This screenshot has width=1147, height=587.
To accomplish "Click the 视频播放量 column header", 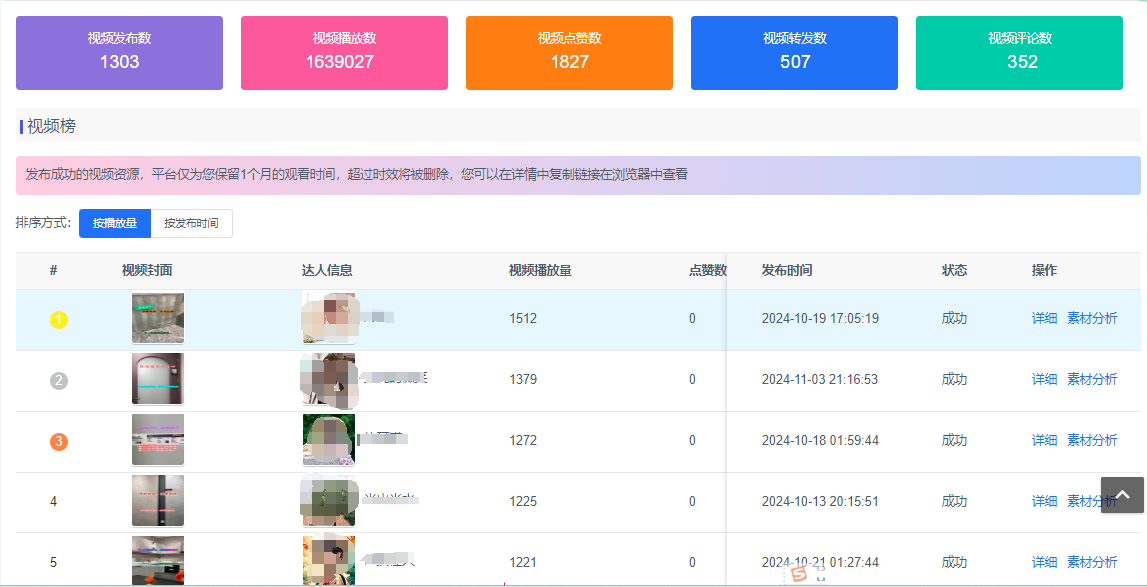I will tap(540, 271).
